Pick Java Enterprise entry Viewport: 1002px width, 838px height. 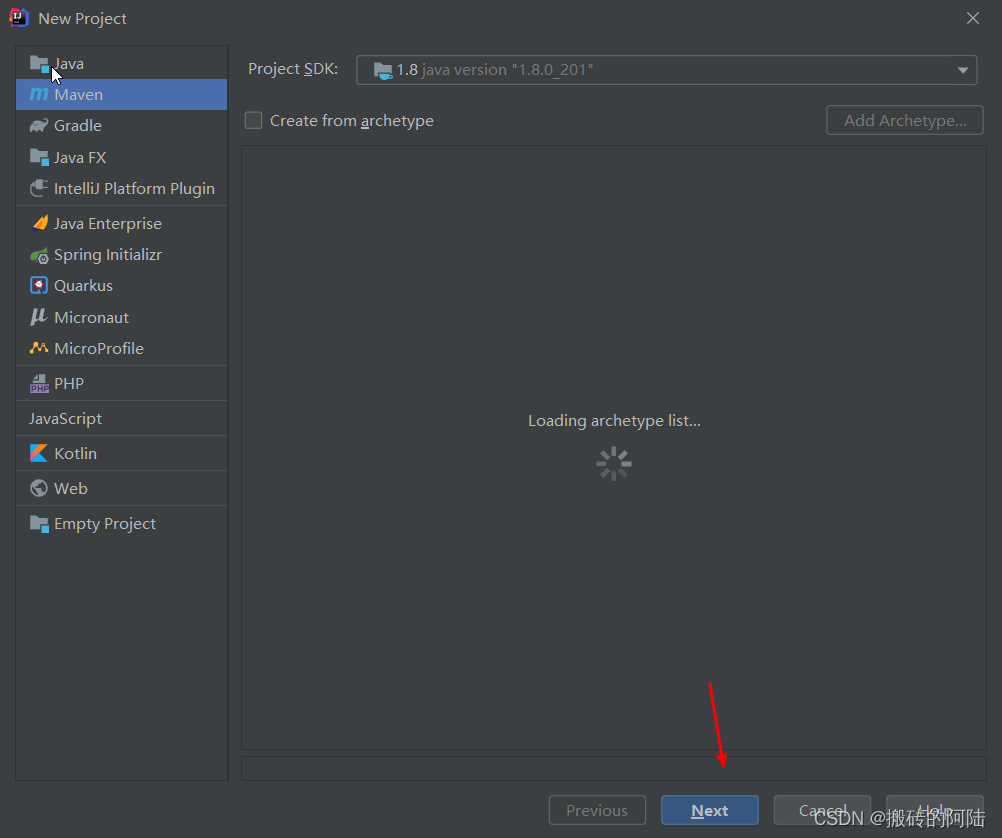[x=121, y=223]
